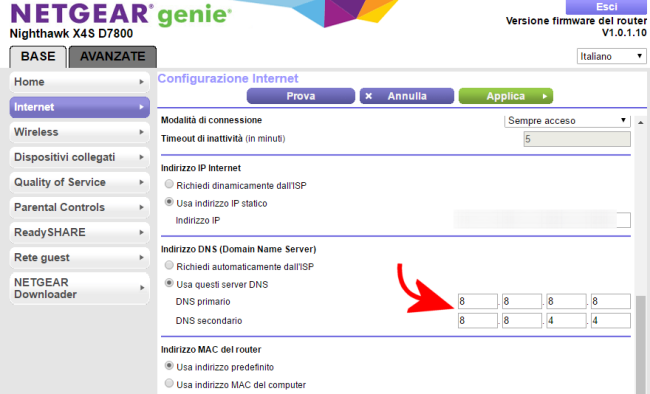This screenshot has width=650, height=394.
Task: Click the vertical scrollbar thumb
Action: (x=640, y=344)
